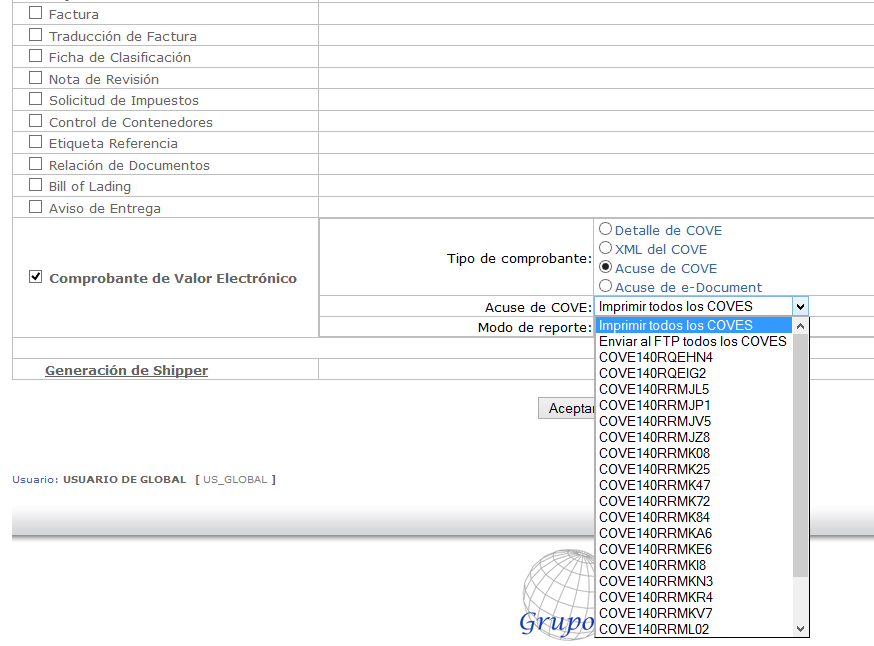The height and width of the screenshot is (646, 874).
Task: Select COVE140RQEHN4 from the list
Action: pyautogui.click(x=693, y=357)
